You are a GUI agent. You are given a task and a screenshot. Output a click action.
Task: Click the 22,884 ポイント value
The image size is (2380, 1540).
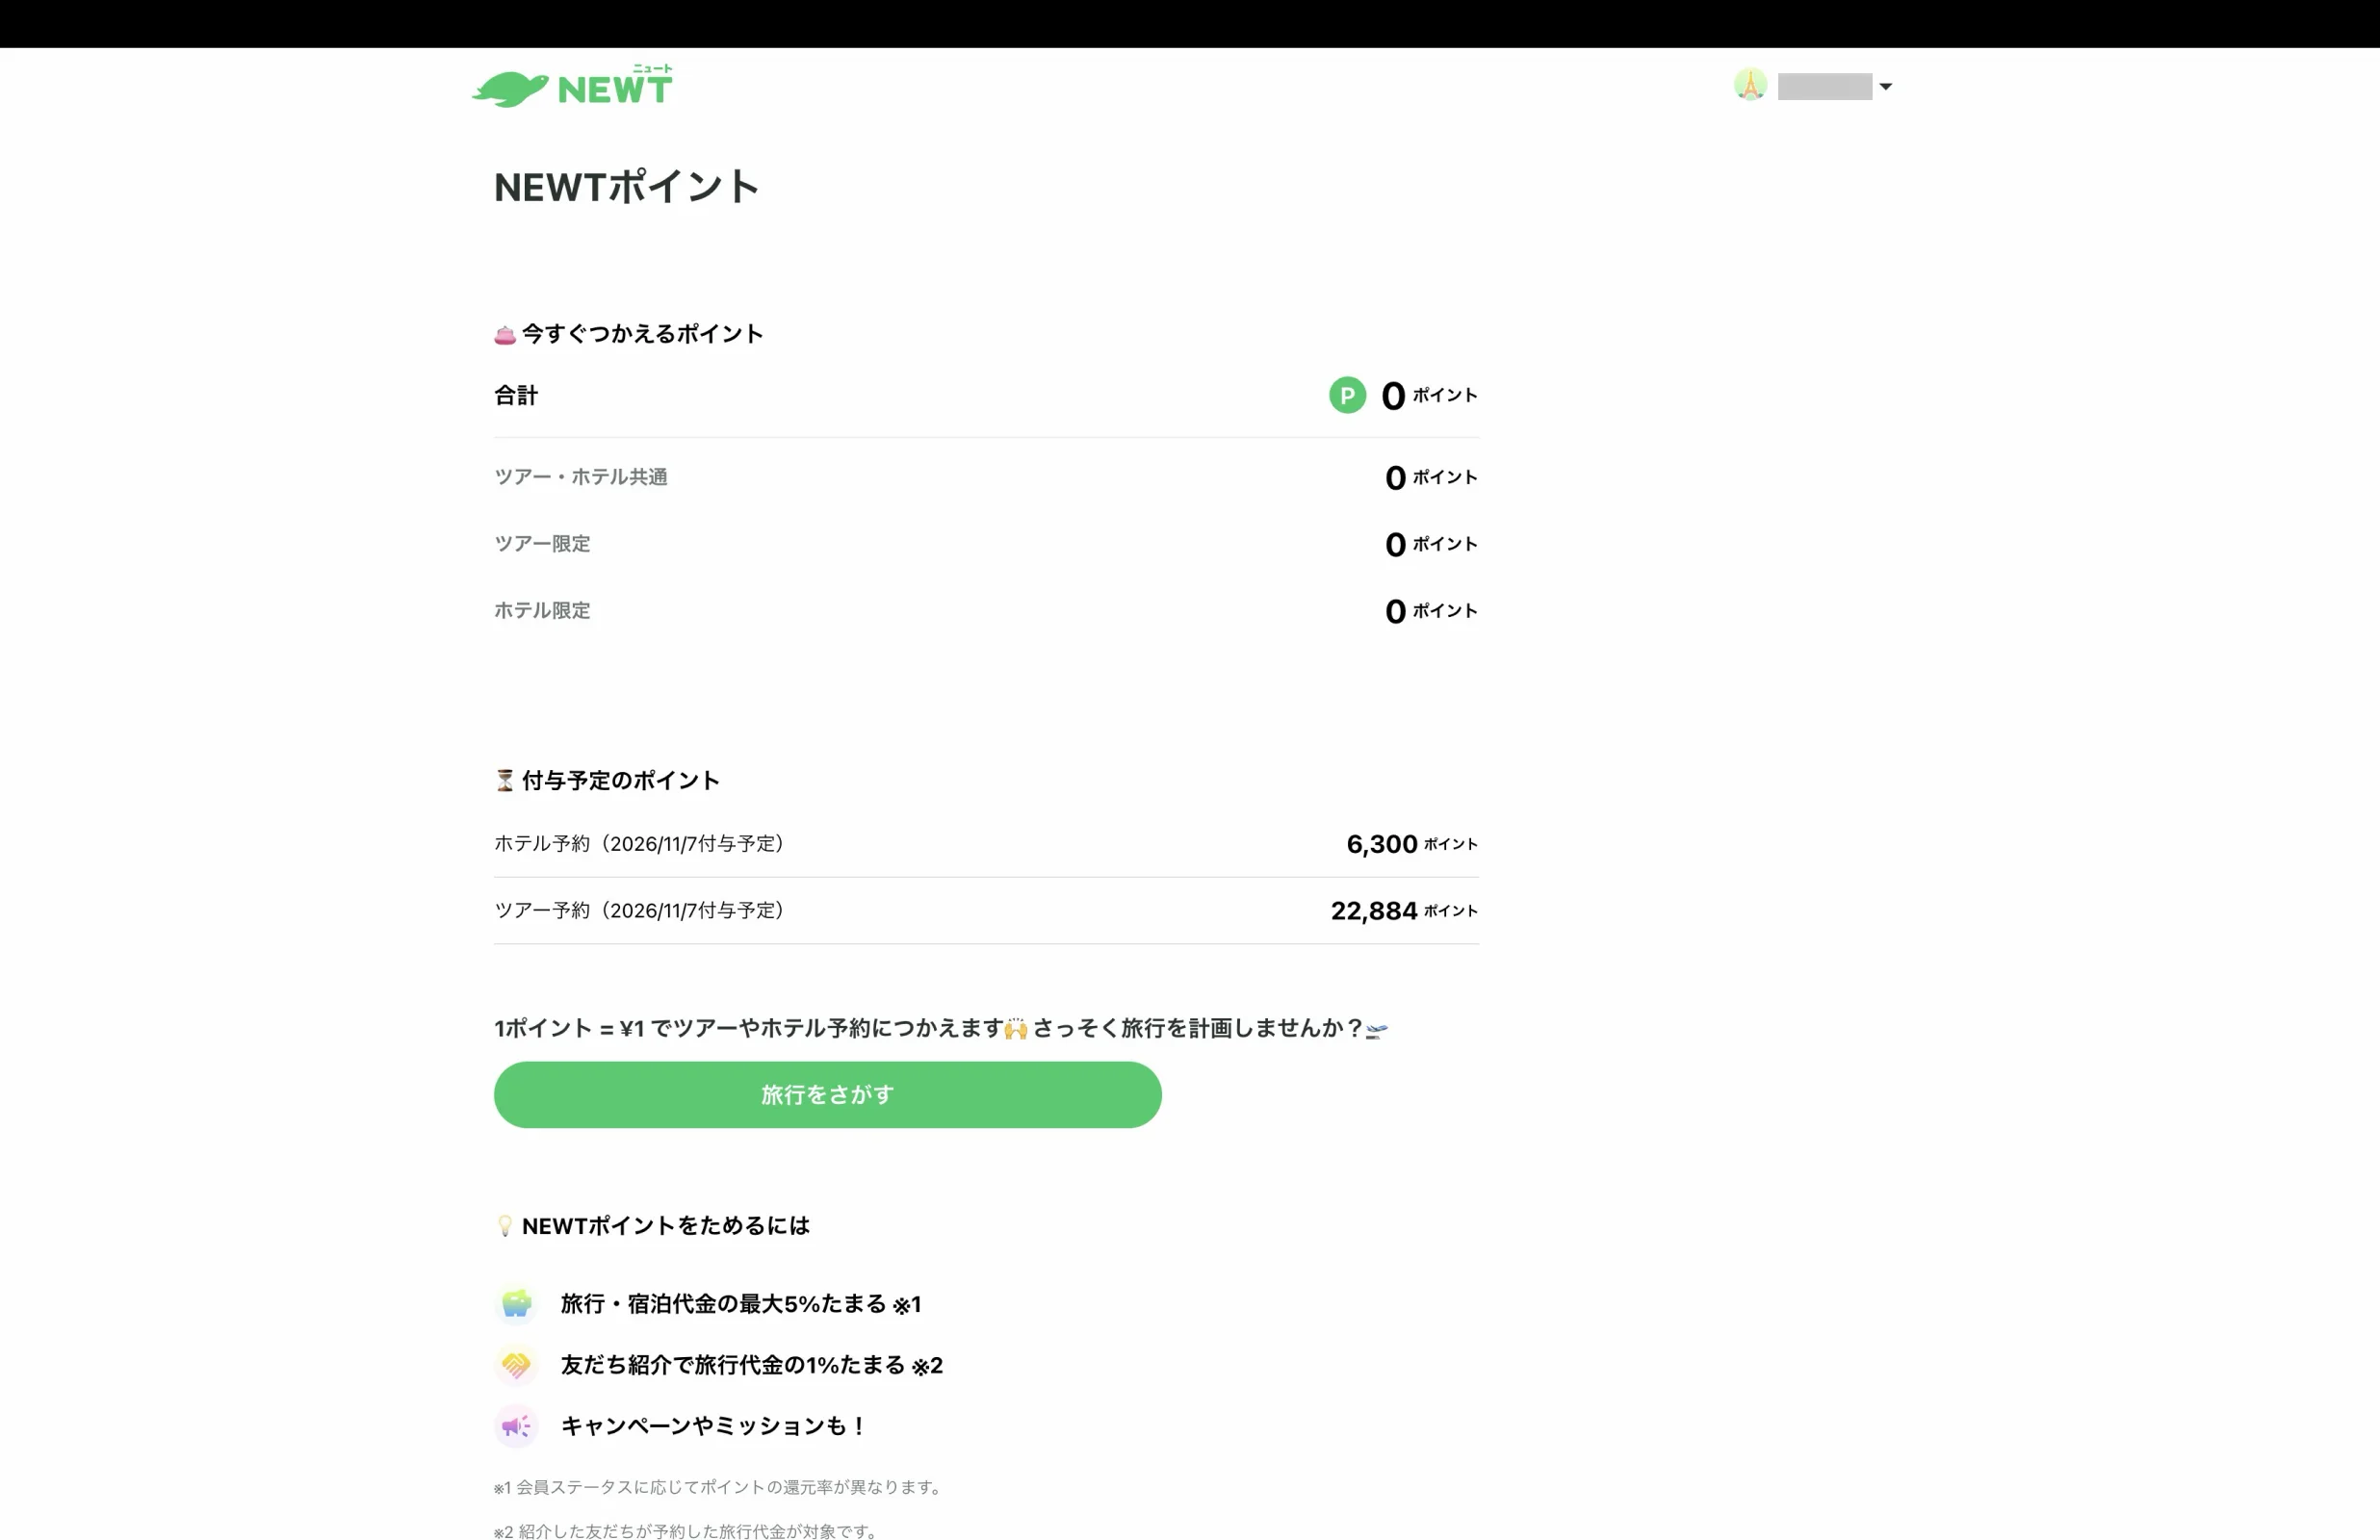tap(1404, 911)
